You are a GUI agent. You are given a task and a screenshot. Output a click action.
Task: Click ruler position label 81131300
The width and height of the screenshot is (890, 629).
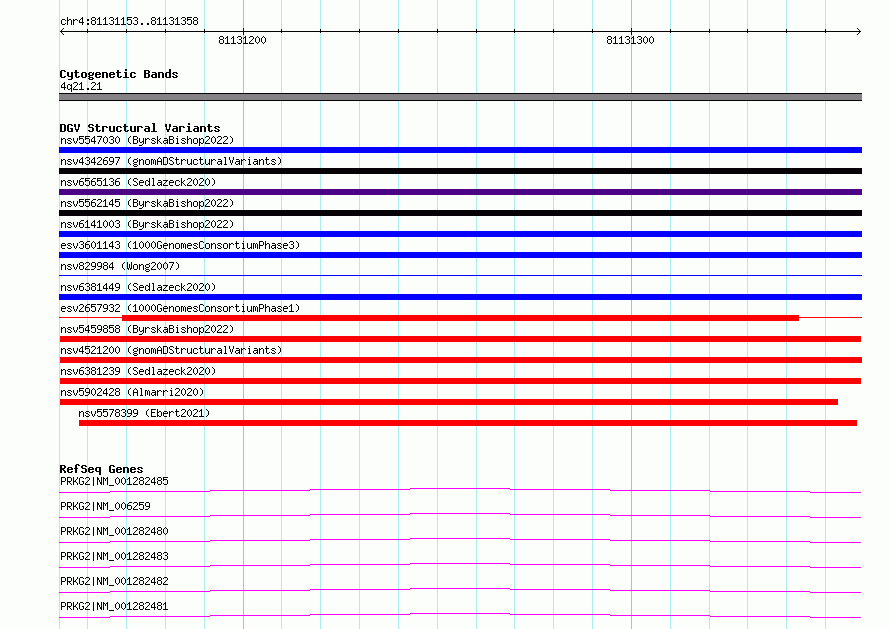click(630, 40)
